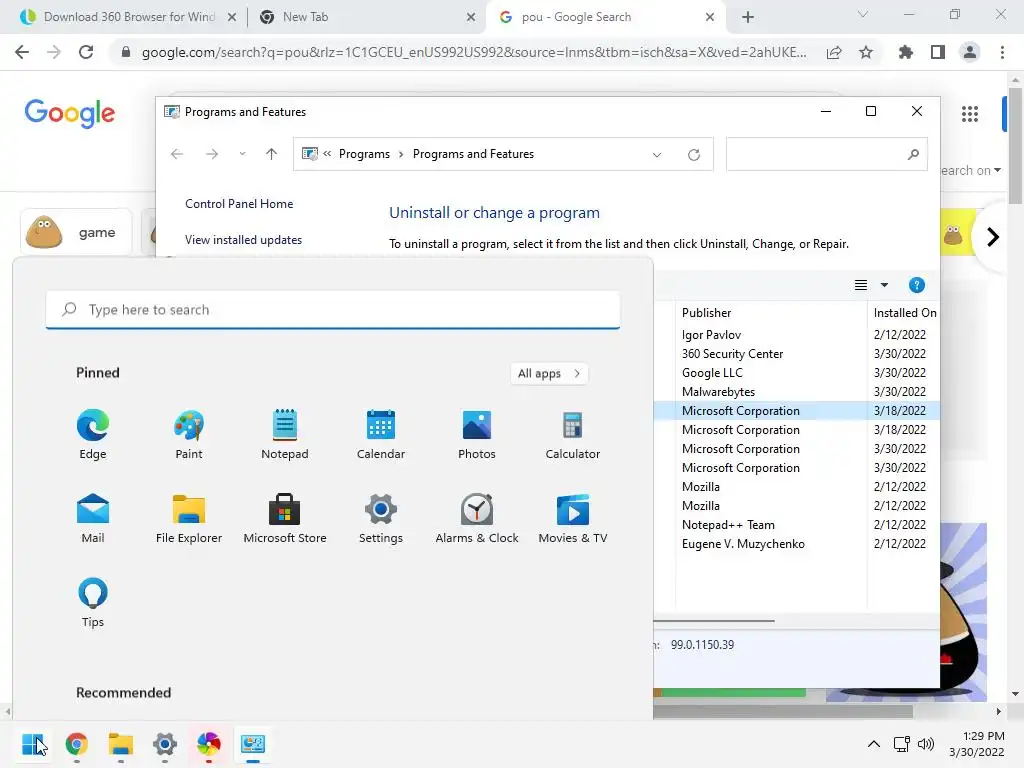Screen dimensions: 1024x768
Task: Open Settings from pinned apps
Action: coord(381,519)
